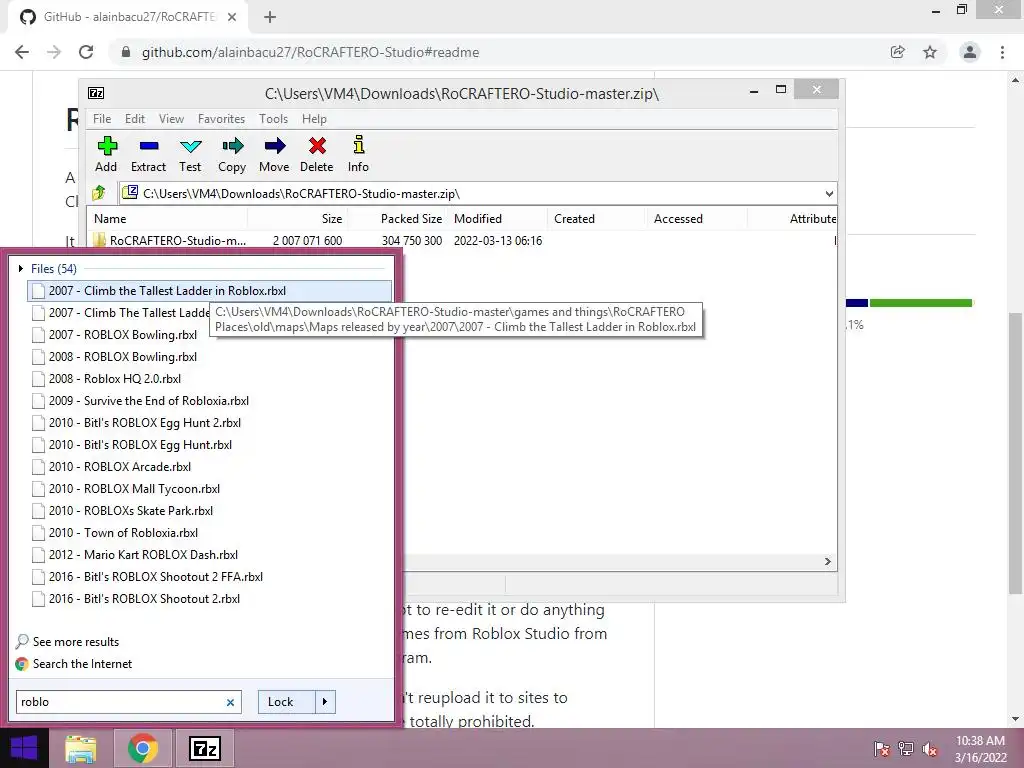The width and height of the screenshot is (1024, 768).
Task: Click the Move toolbar icon
Action: click(x=275, y=146)
